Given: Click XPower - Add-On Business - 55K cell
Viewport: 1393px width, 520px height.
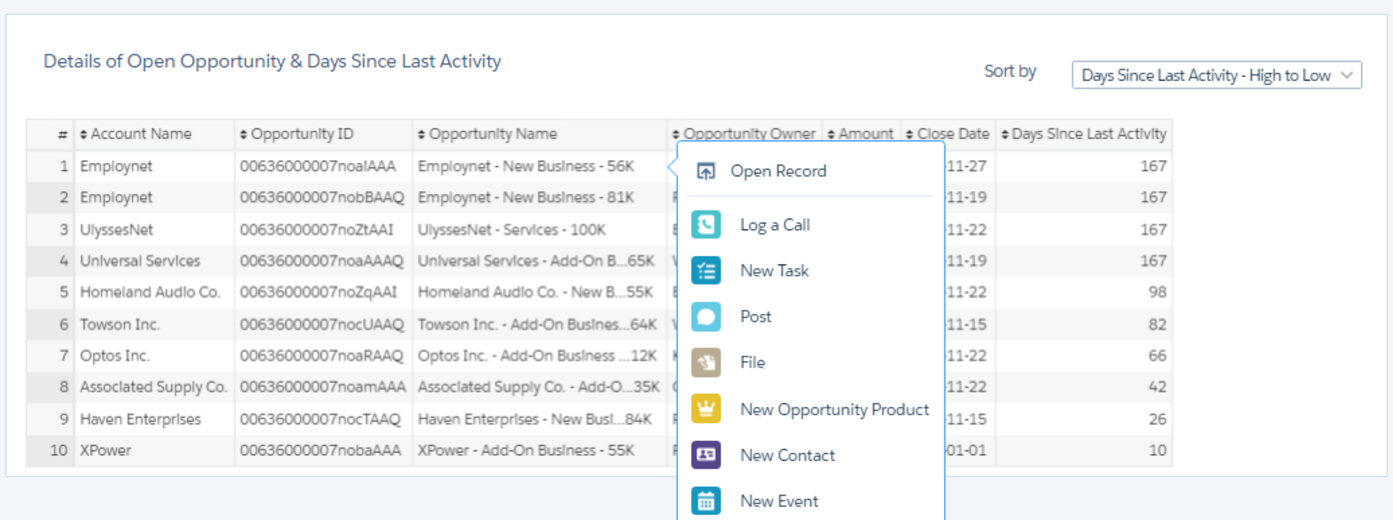Looking at the screenshot, I should (526, 450).
